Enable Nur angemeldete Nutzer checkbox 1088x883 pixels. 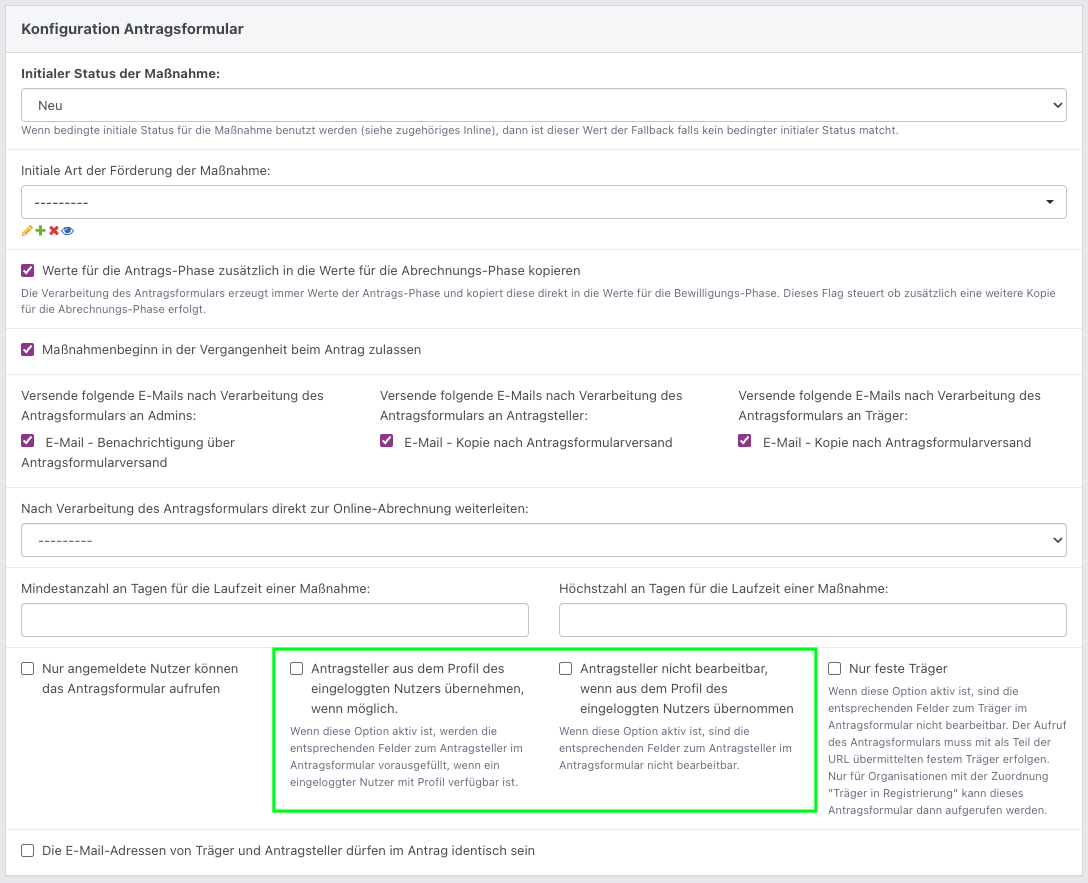pyautogui.click(x=28, y=669)
